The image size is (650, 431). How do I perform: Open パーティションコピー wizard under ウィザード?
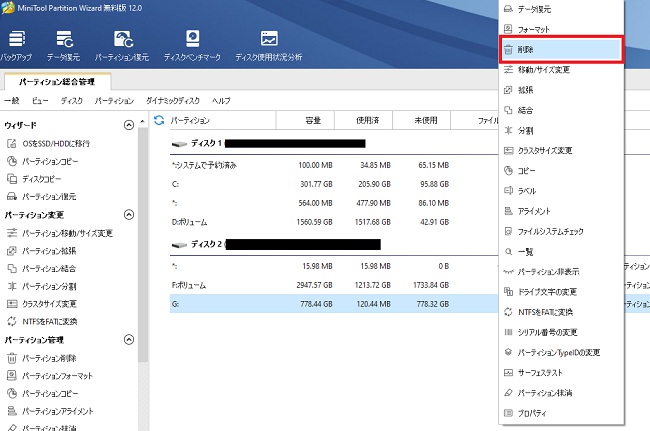pyautogui.click(x=43, y=161)
